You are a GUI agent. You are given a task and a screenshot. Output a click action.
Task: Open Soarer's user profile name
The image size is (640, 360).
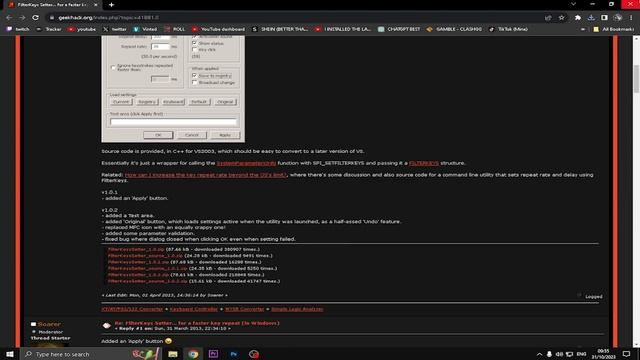pos(49,324)
